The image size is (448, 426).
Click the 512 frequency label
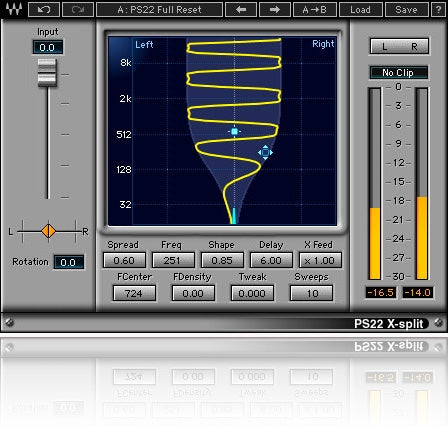(x=124, y=135)
